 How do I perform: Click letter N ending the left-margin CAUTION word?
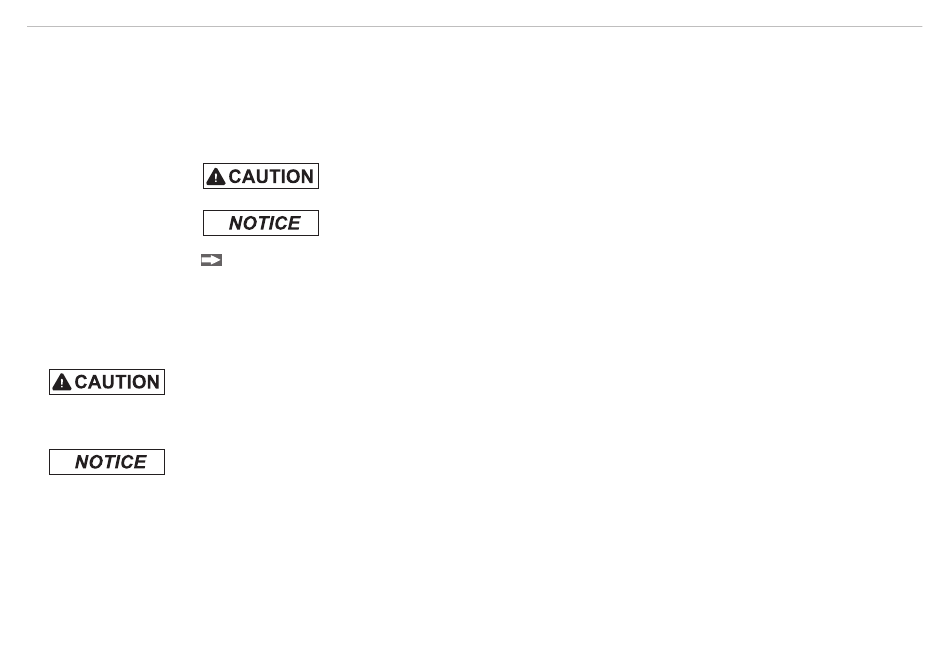pyautogui.click(x=153, y=382)
